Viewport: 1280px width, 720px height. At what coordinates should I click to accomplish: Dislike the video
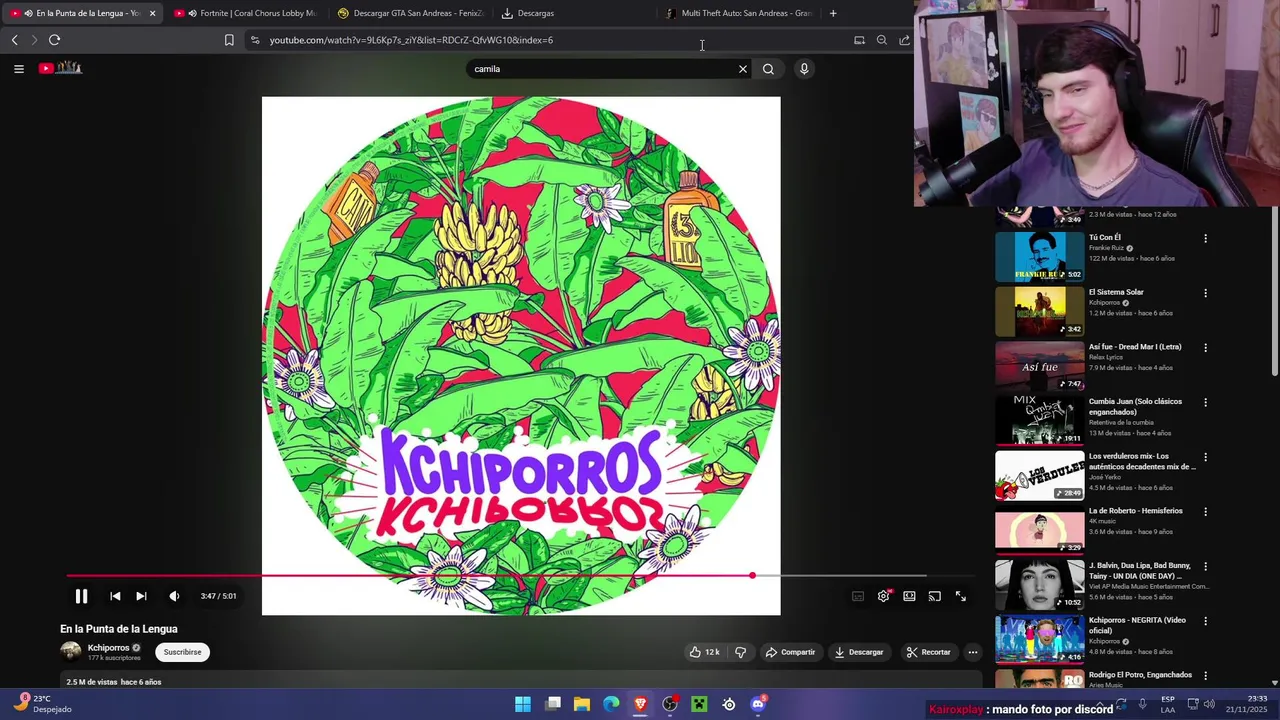[x=740, y=652]
